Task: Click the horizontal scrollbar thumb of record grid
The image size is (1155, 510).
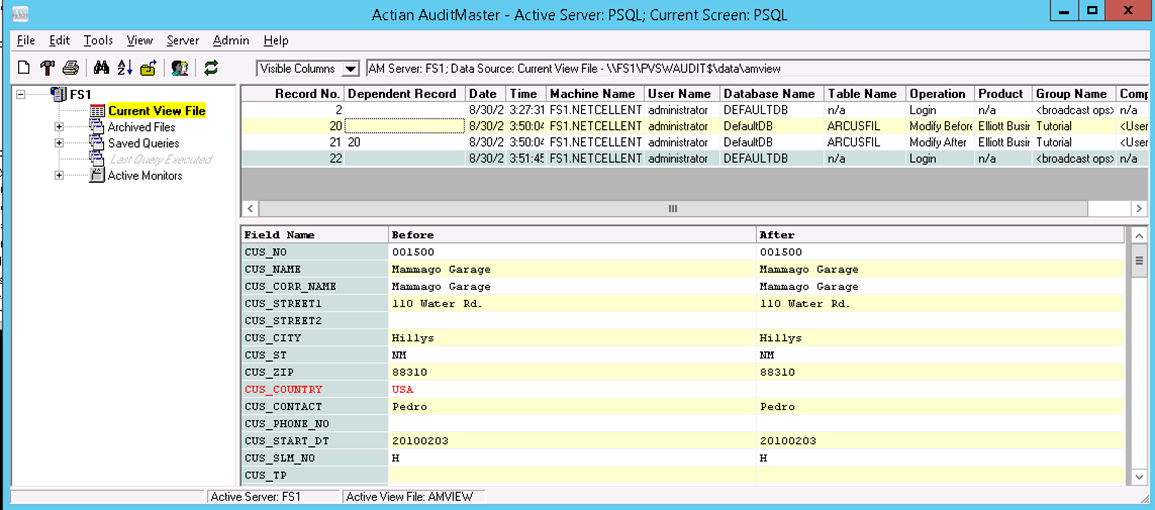Action: (673, 209)
